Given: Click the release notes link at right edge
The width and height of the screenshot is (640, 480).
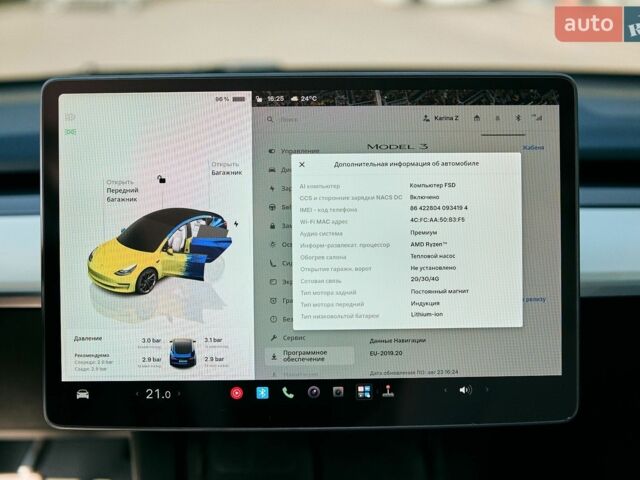Looking at the screenshot, I should 535,299.
